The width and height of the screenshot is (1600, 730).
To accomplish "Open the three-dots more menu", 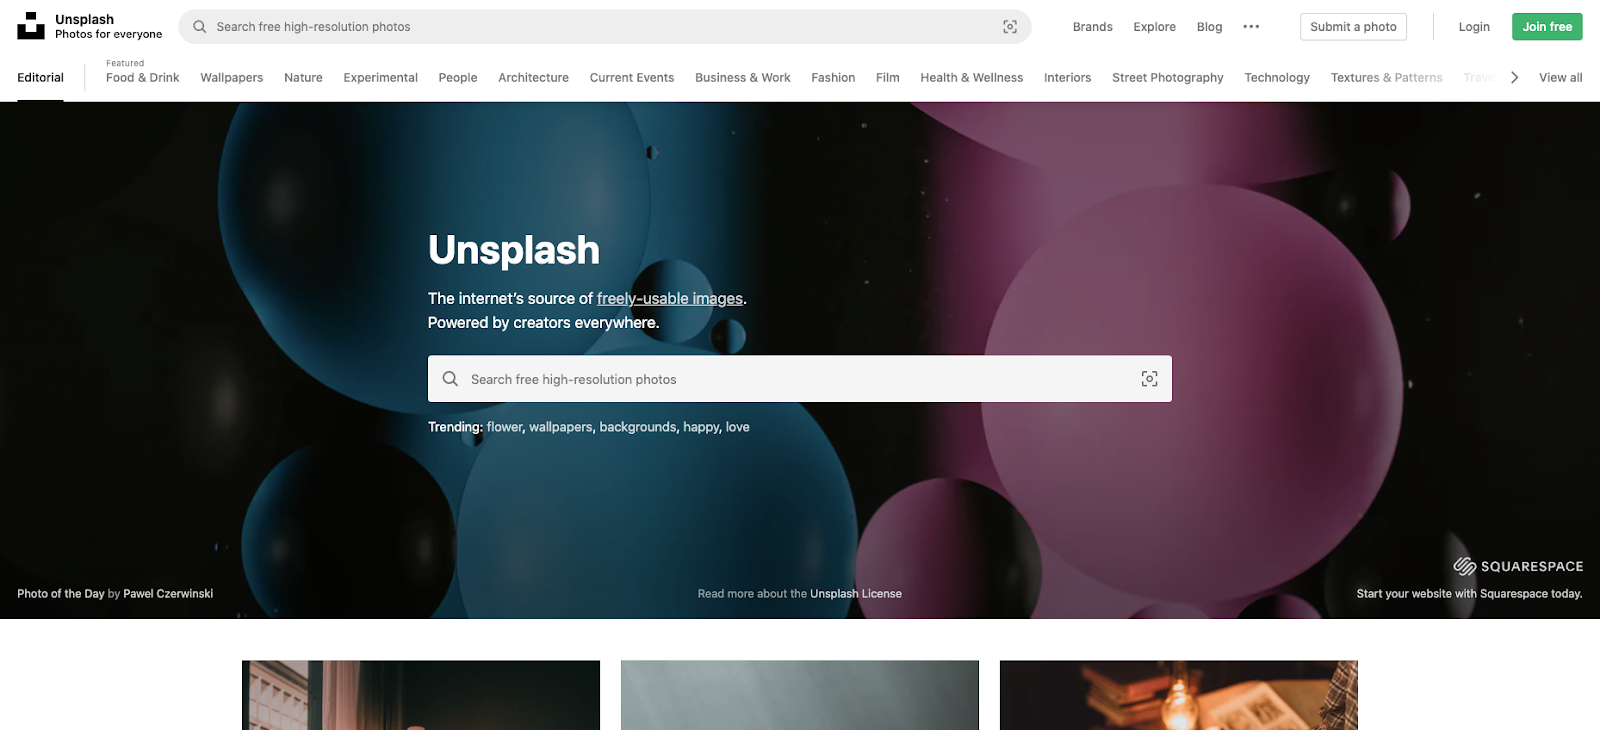I will coord(1251,27).
